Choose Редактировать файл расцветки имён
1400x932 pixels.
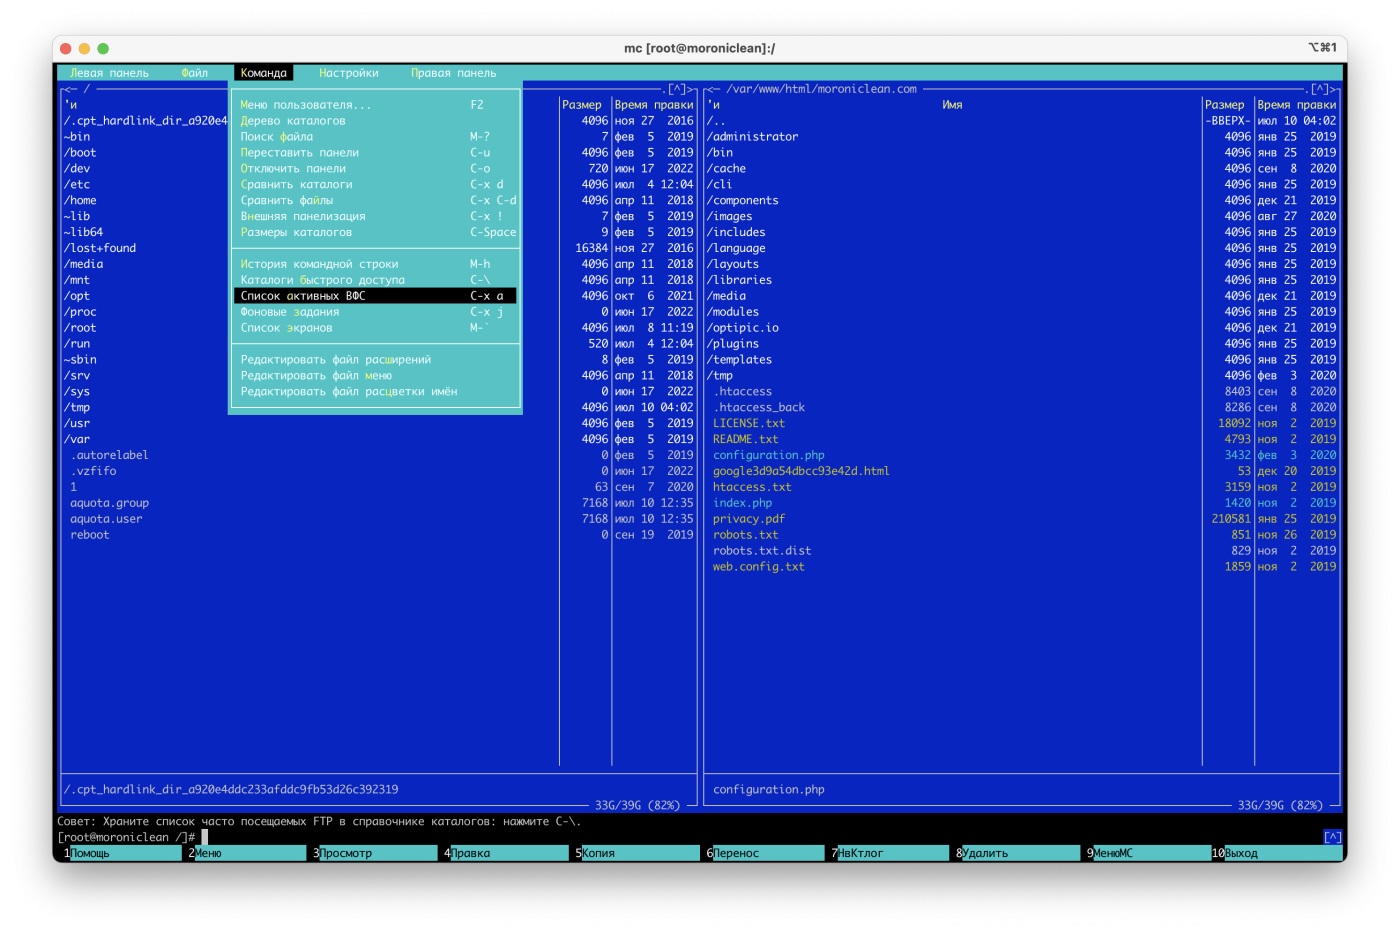pyautogui.click(x=376, y=392)
